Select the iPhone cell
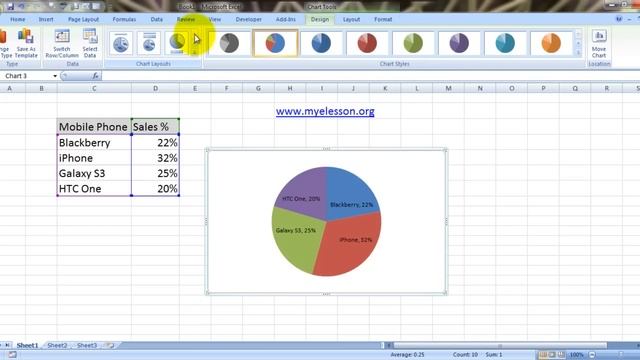640x360 pixels. pyautogui.click(x=94, y=158)
